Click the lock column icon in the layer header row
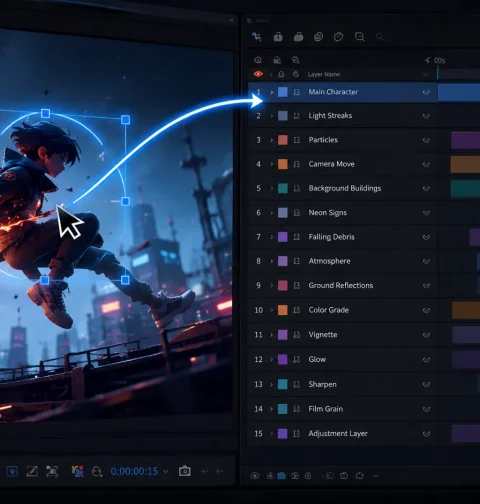The height and width of the screenshot is (504, 480). tap(281, 74)
